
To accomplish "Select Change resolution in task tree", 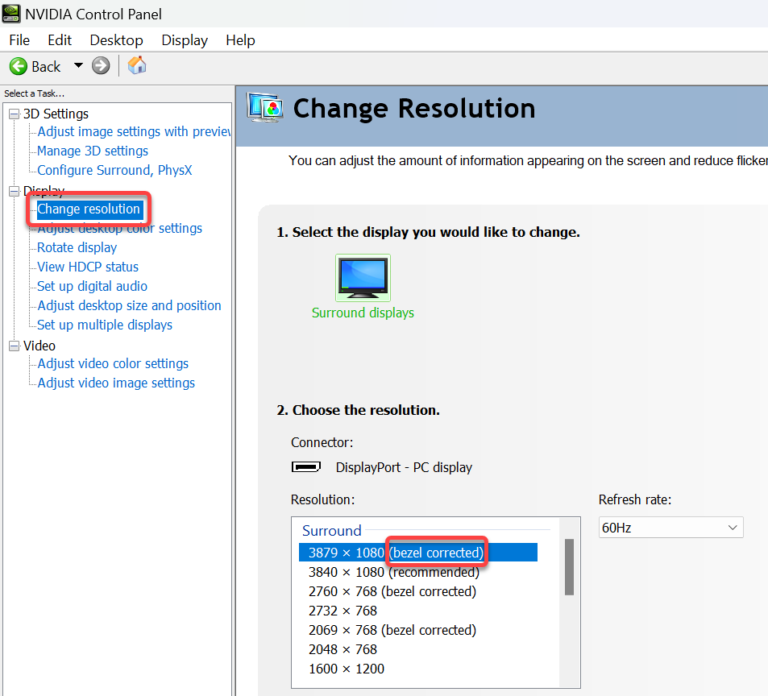I will point(89,209).
